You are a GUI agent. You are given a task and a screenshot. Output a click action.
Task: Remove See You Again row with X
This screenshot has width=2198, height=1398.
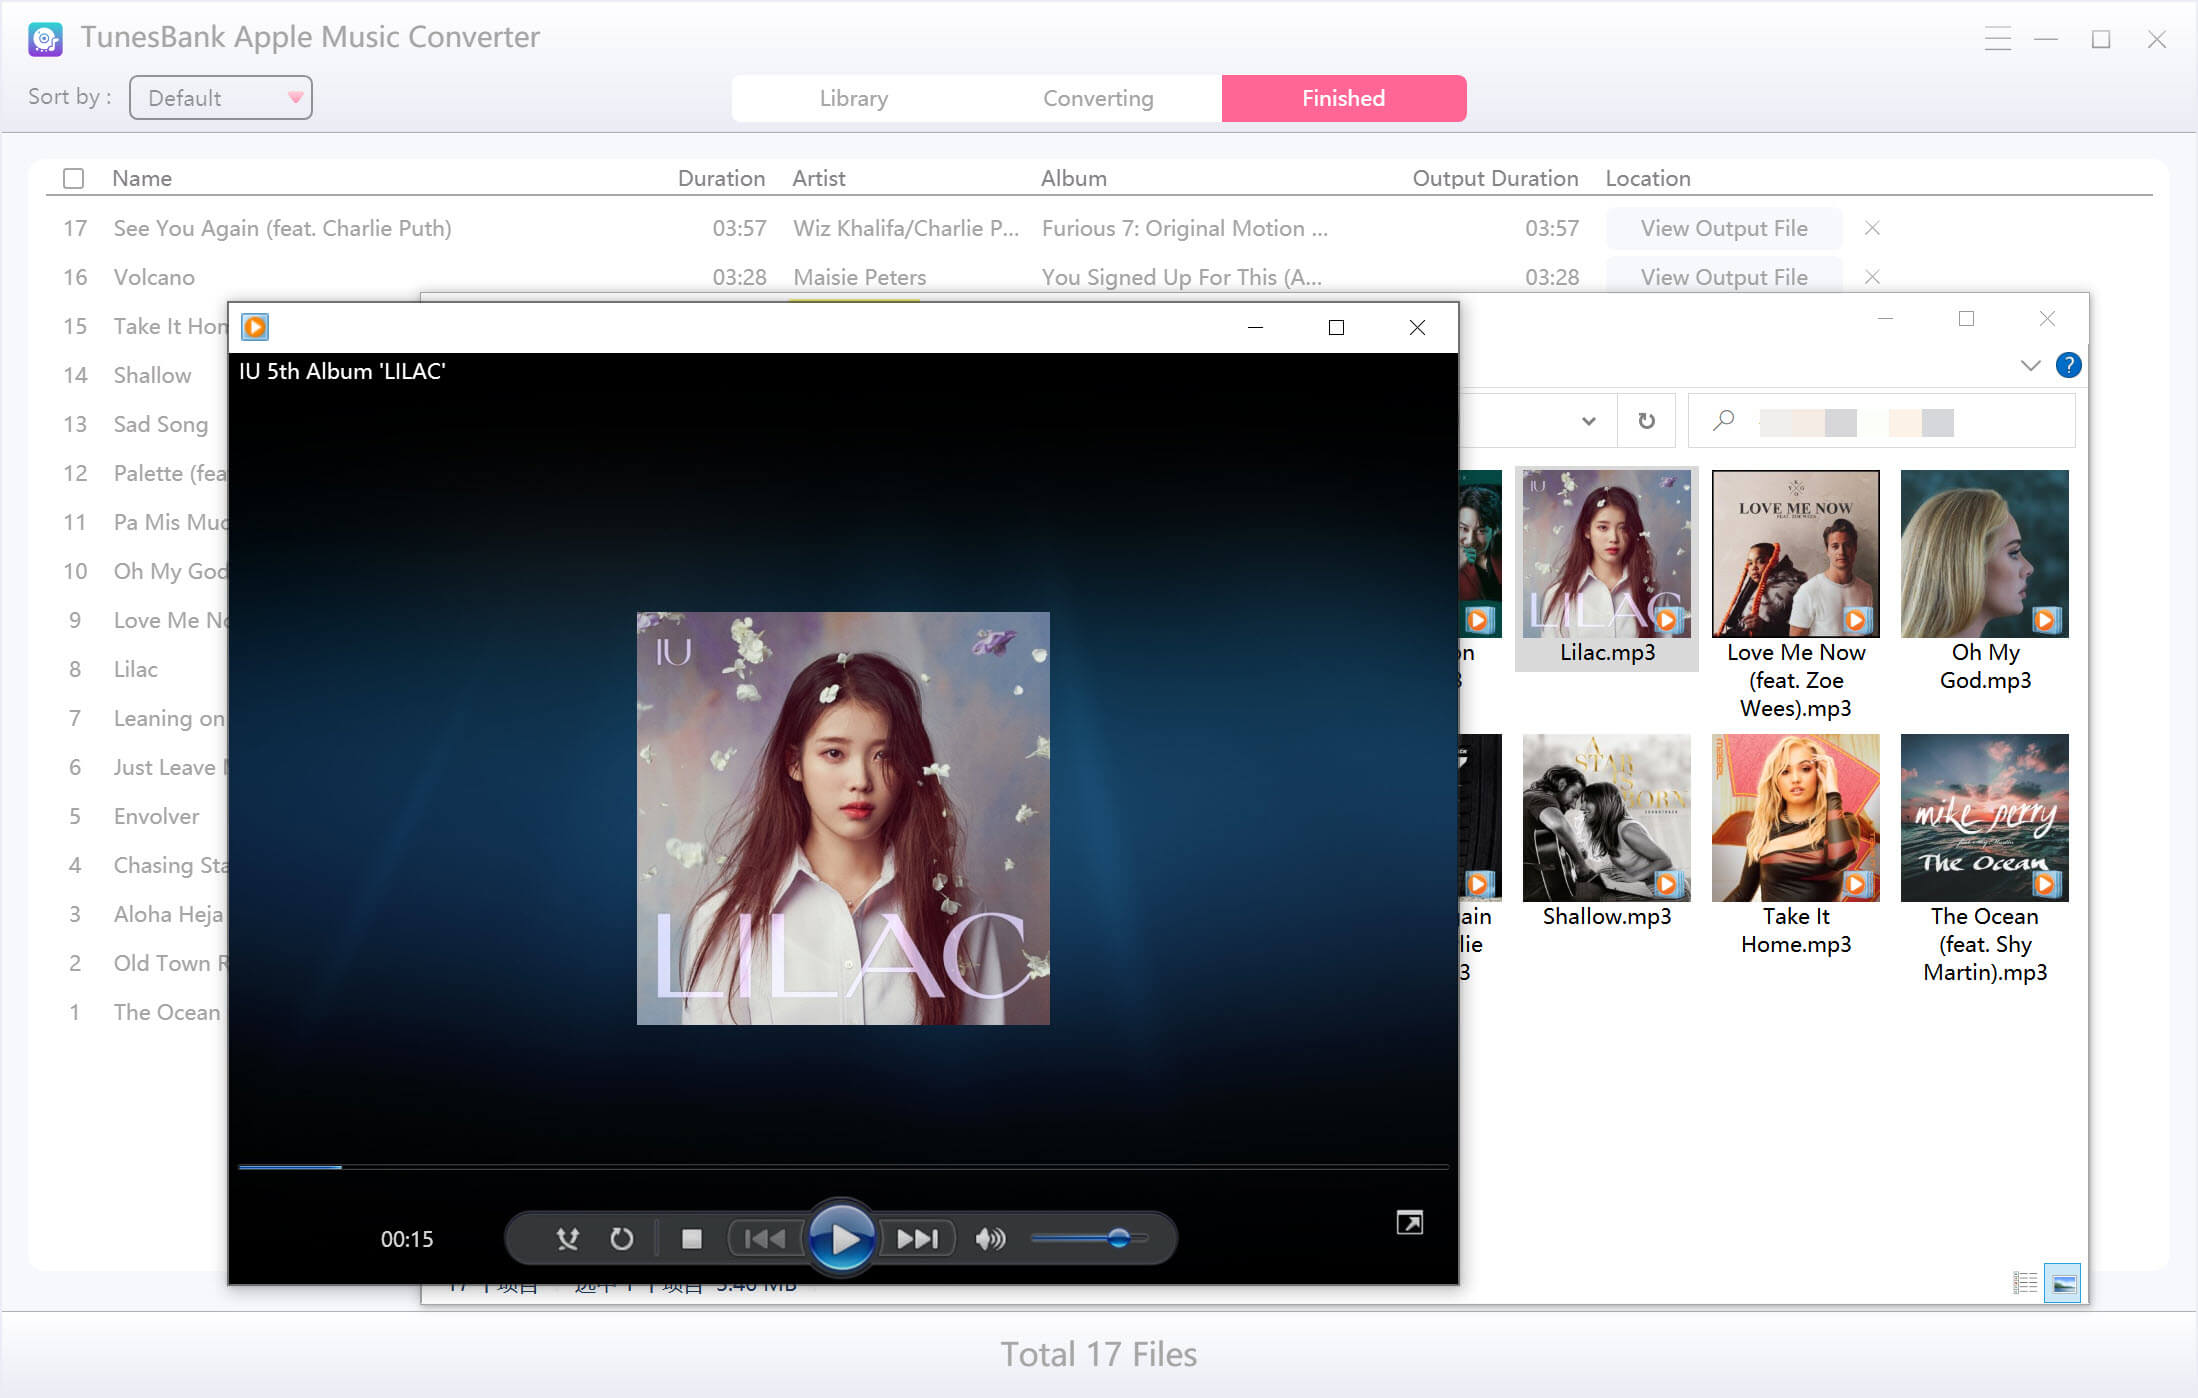pos(1872,228)
